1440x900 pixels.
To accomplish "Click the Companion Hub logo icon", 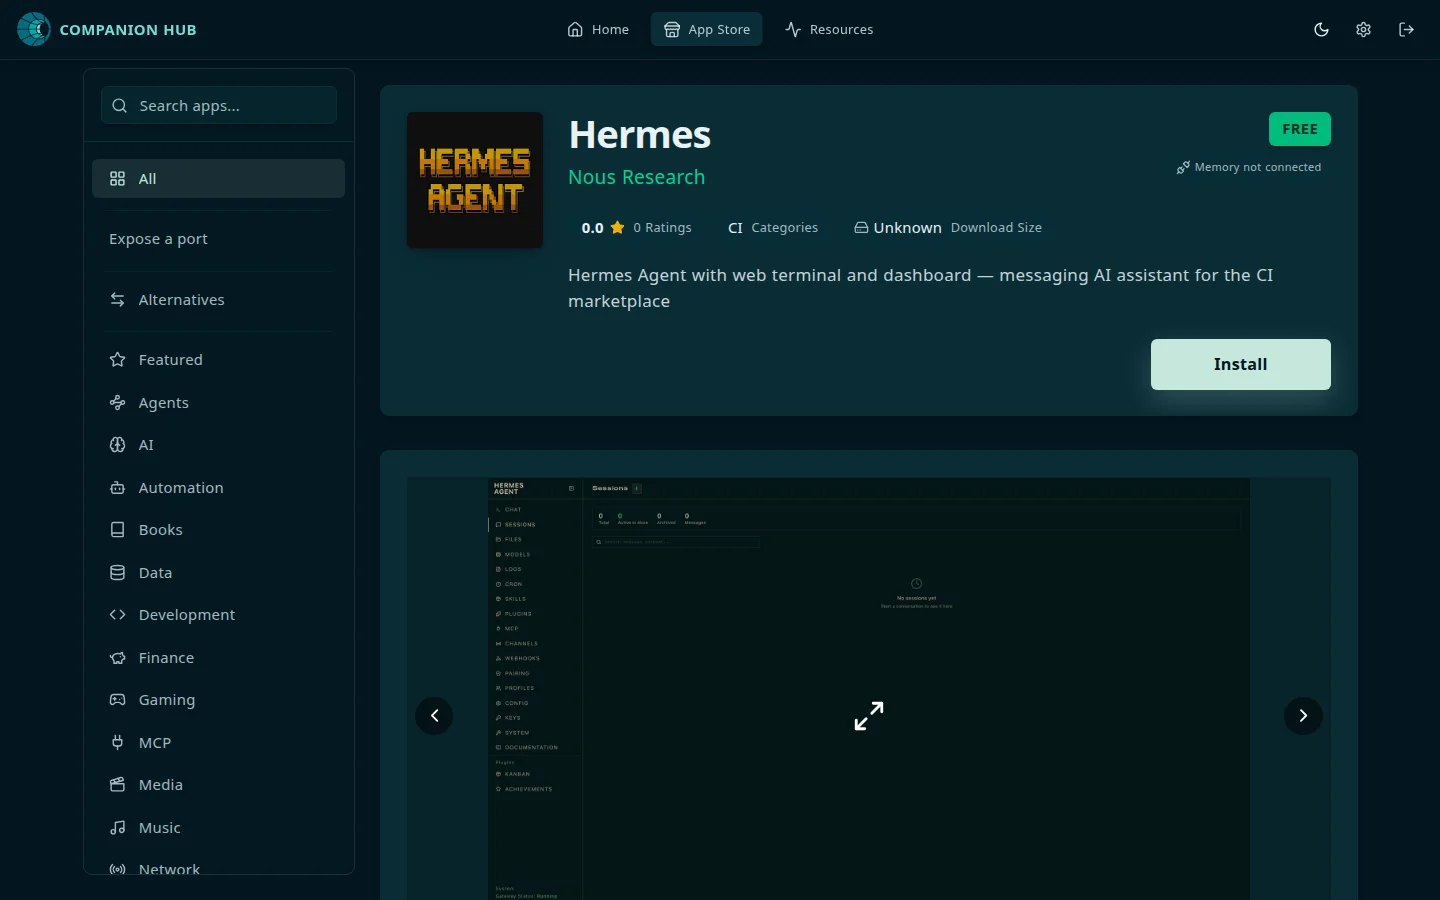I will [x=34, y=29].
